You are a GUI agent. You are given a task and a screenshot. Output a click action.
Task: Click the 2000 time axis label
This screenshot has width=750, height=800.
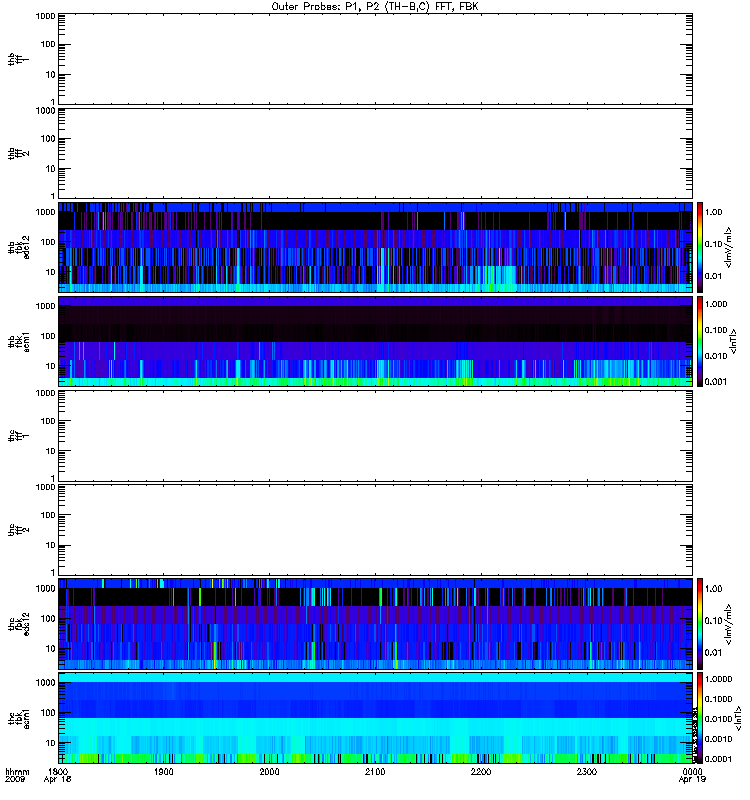pos(269,772)
